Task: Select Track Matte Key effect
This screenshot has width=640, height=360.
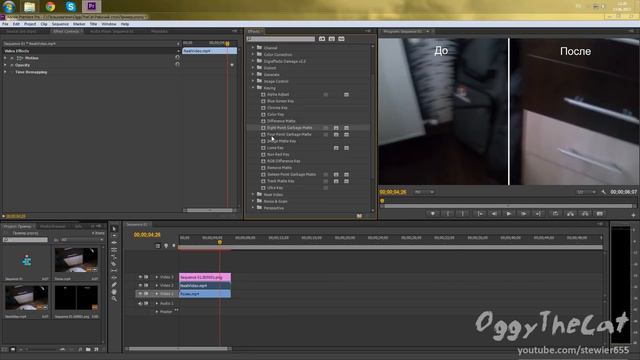Action: pyautogui.click(x=280, y=181)
